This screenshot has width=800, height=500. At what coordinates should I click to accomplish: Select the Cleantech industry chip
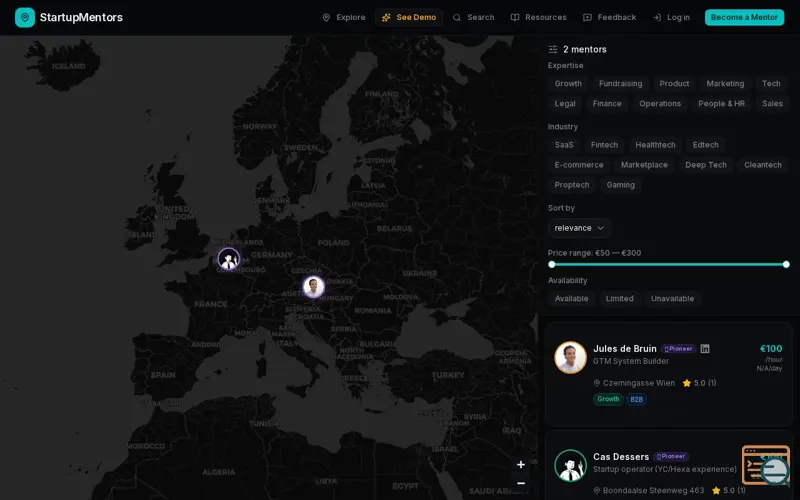coord(763,165)
